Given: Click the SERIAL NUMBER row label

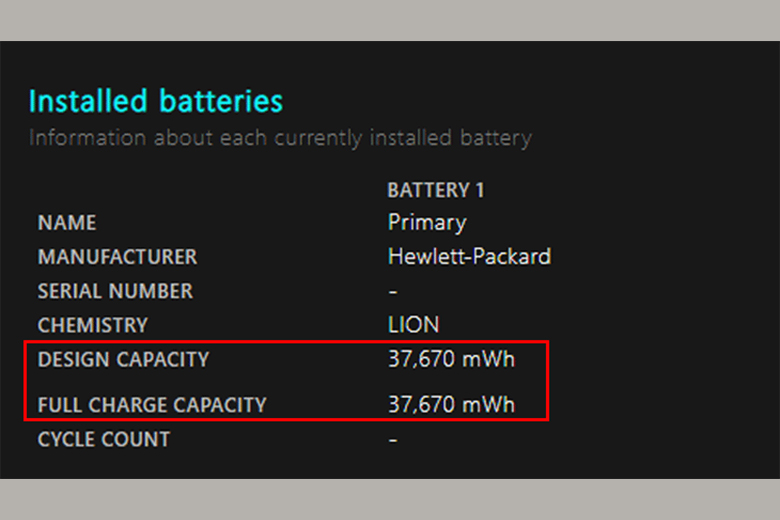Looking at the screenshot, I should 115,291.
